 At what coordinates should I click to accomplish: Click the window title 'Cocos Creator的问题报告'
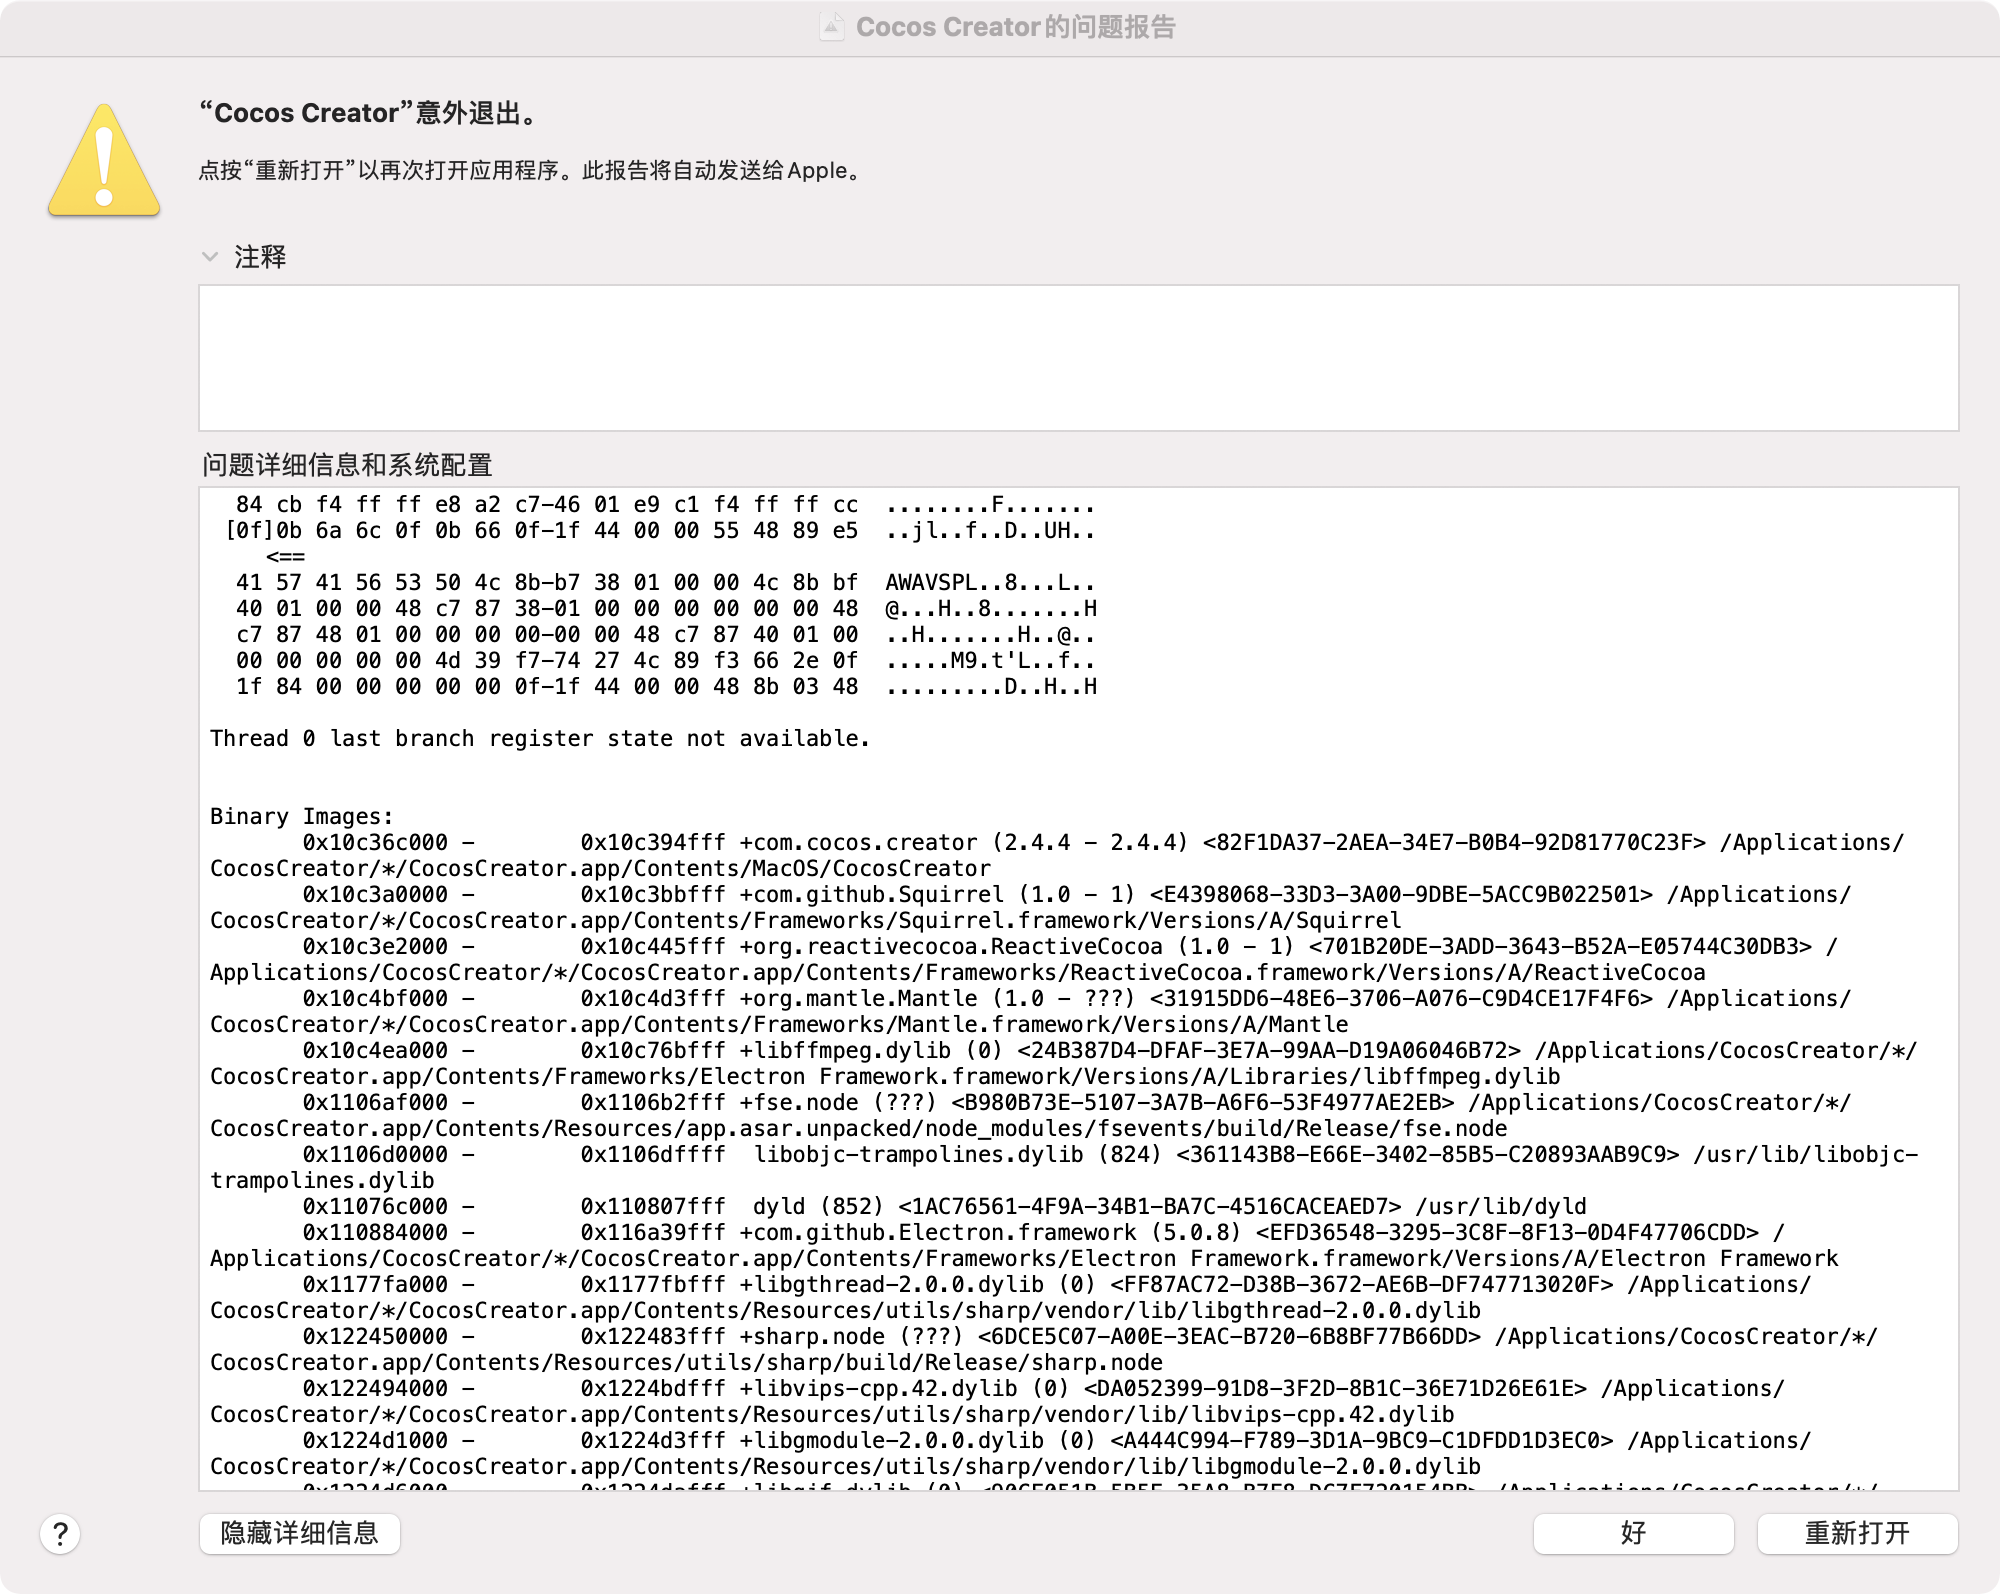pyautogui.click(x=1015, y=27)
